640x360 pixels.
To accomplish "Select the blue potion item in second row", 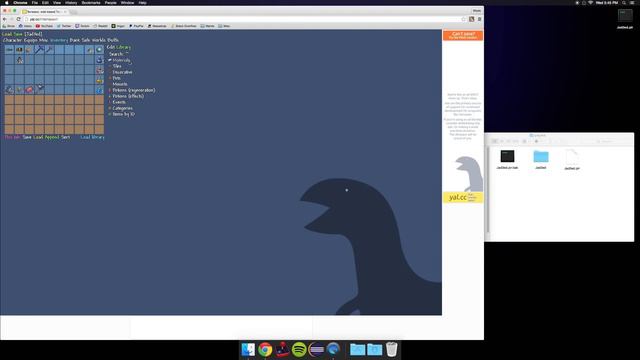I will pyautogui.click(x=99, y=60).
